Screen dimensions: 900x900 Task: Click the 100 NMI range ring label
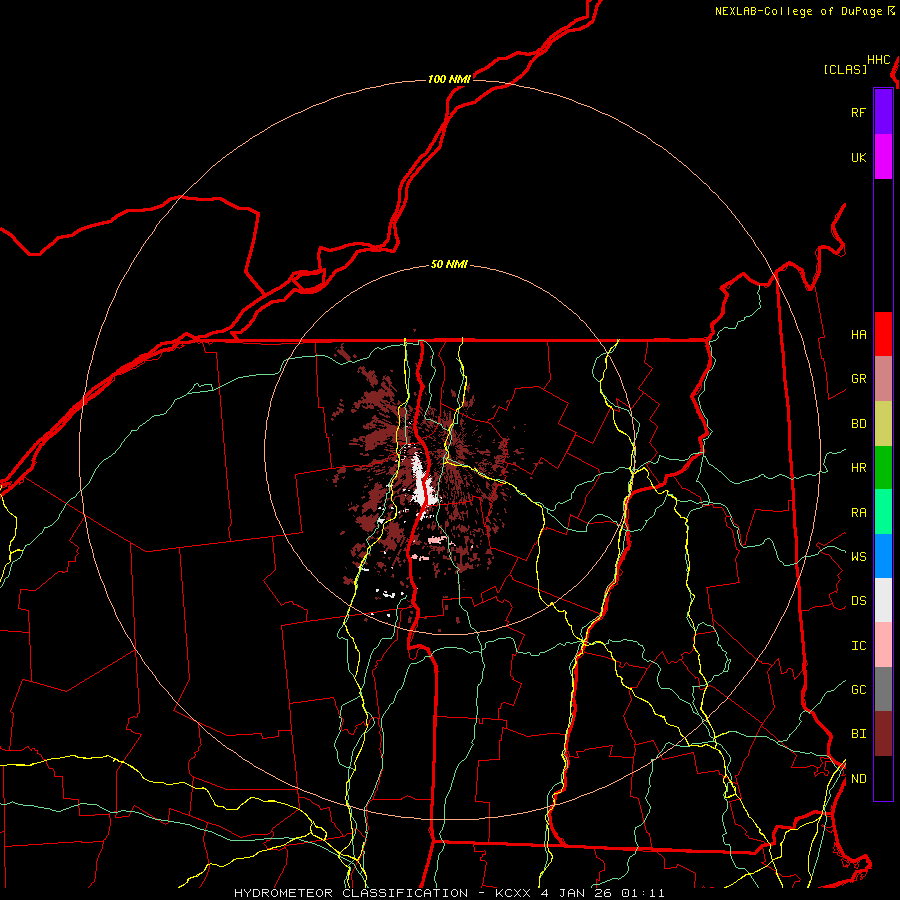(x=449, y=79)
